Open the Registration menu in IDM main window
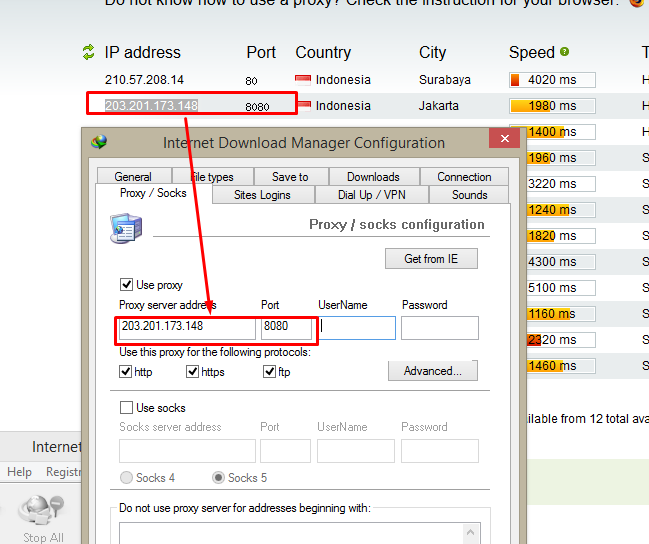Screen dimensions: 649x544 [63, 472]
